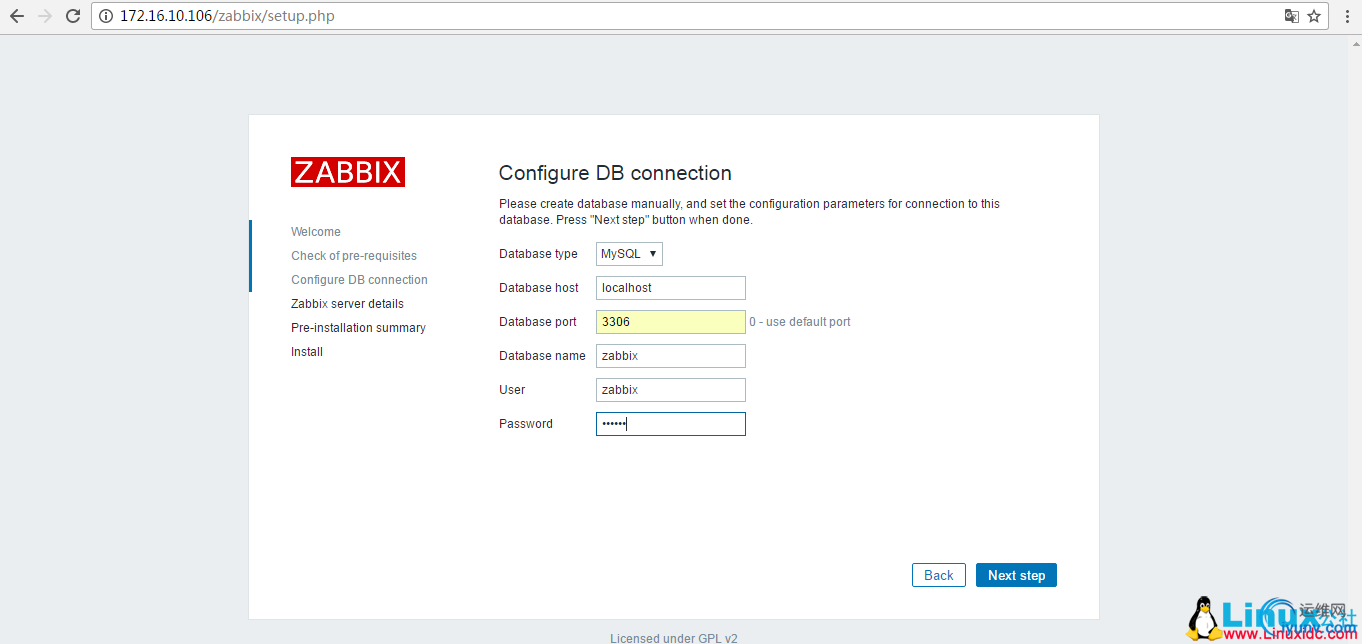Click the browser back arrow icon
1362x644 pixels.
pyautogui.click(x=17, y=16)
